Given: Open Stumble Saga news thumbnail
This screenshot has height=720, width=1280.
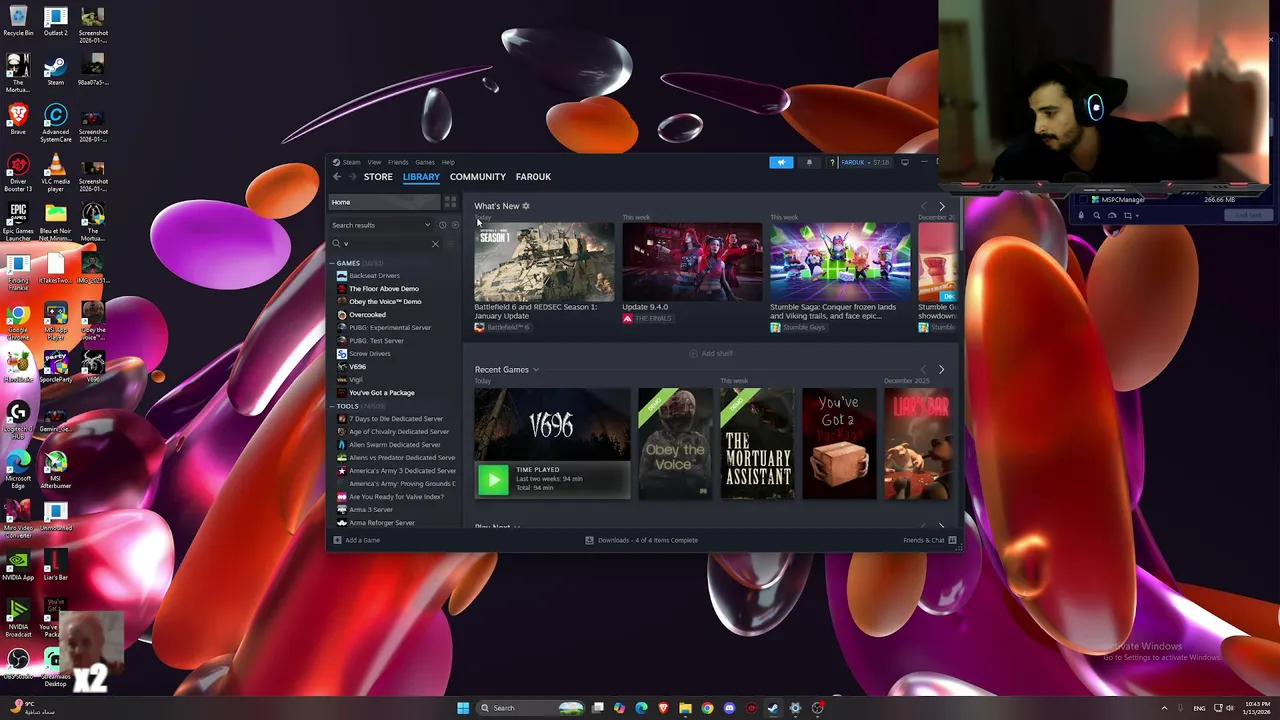Looking at the screenshot, I should 840,262.
